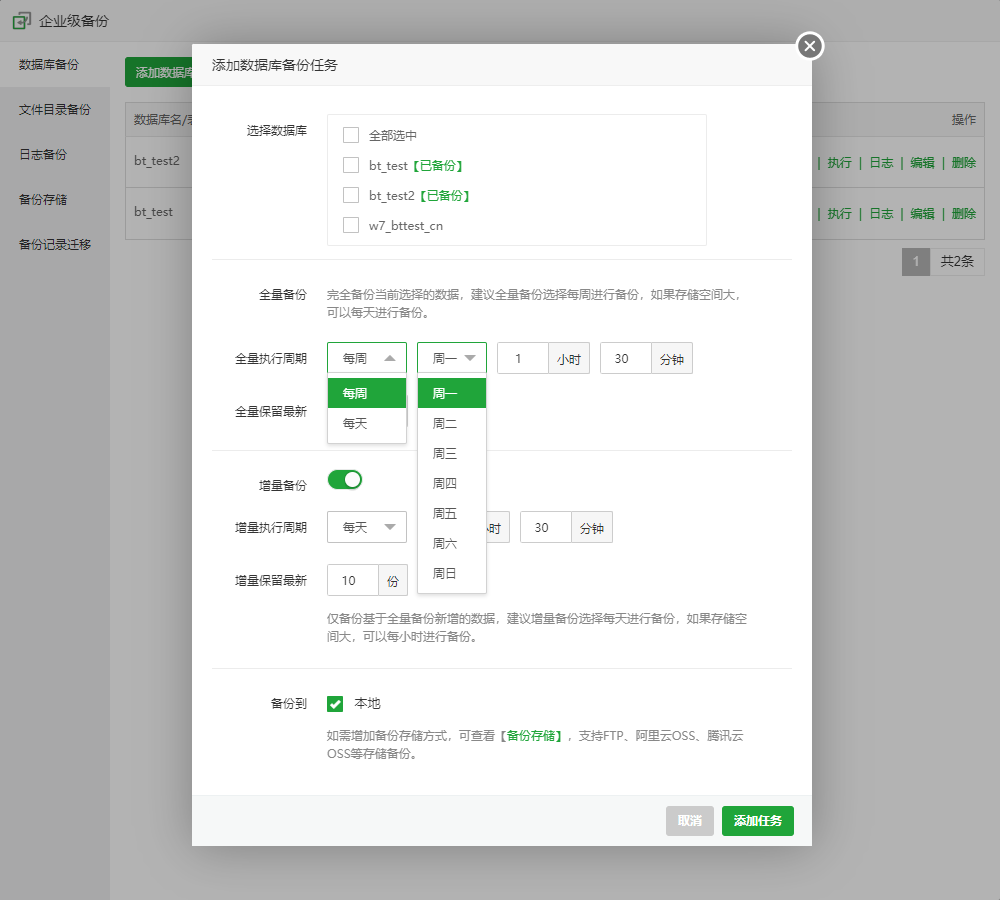Screen dimensions: 1000x900
Task: Tick the w7_bttest_cn database checkbox
Action: (x=351, y=225)
